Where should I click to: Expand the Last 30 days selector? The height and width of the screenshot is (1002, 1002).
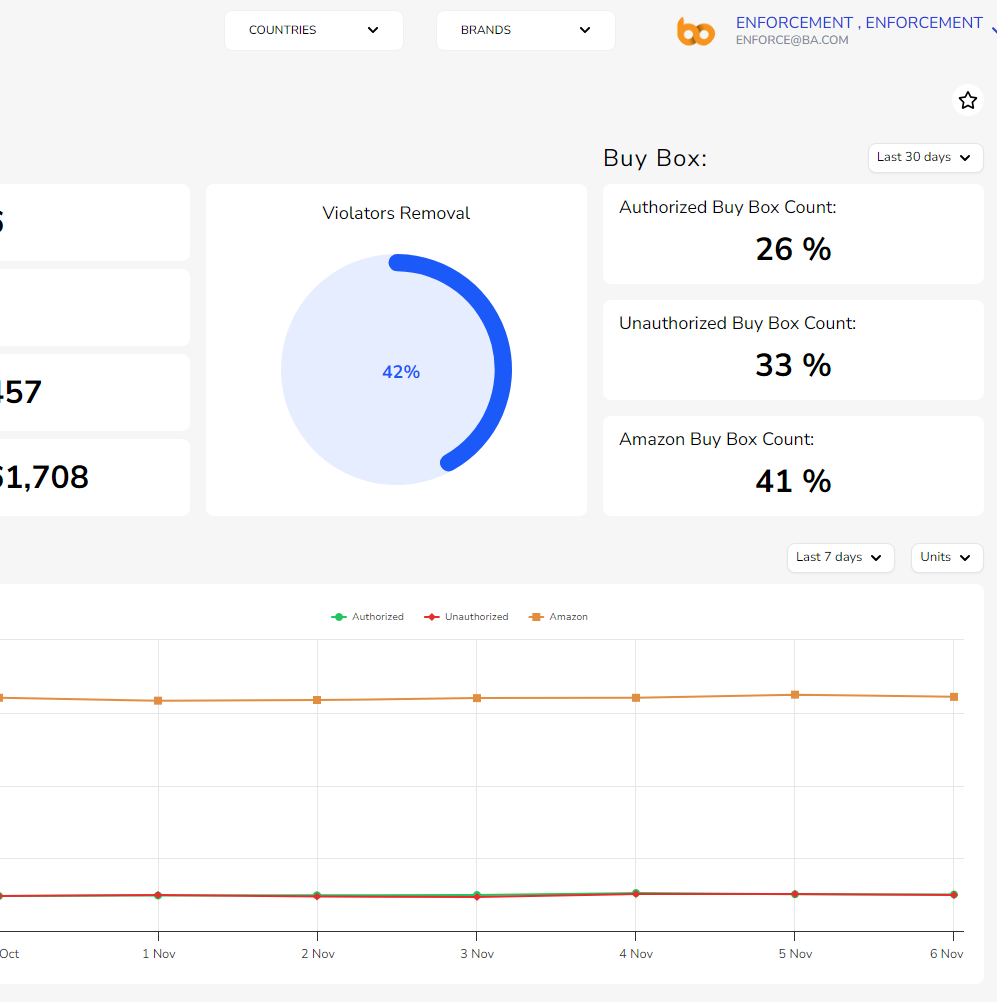pyautogui.click(x=925, y=158)
